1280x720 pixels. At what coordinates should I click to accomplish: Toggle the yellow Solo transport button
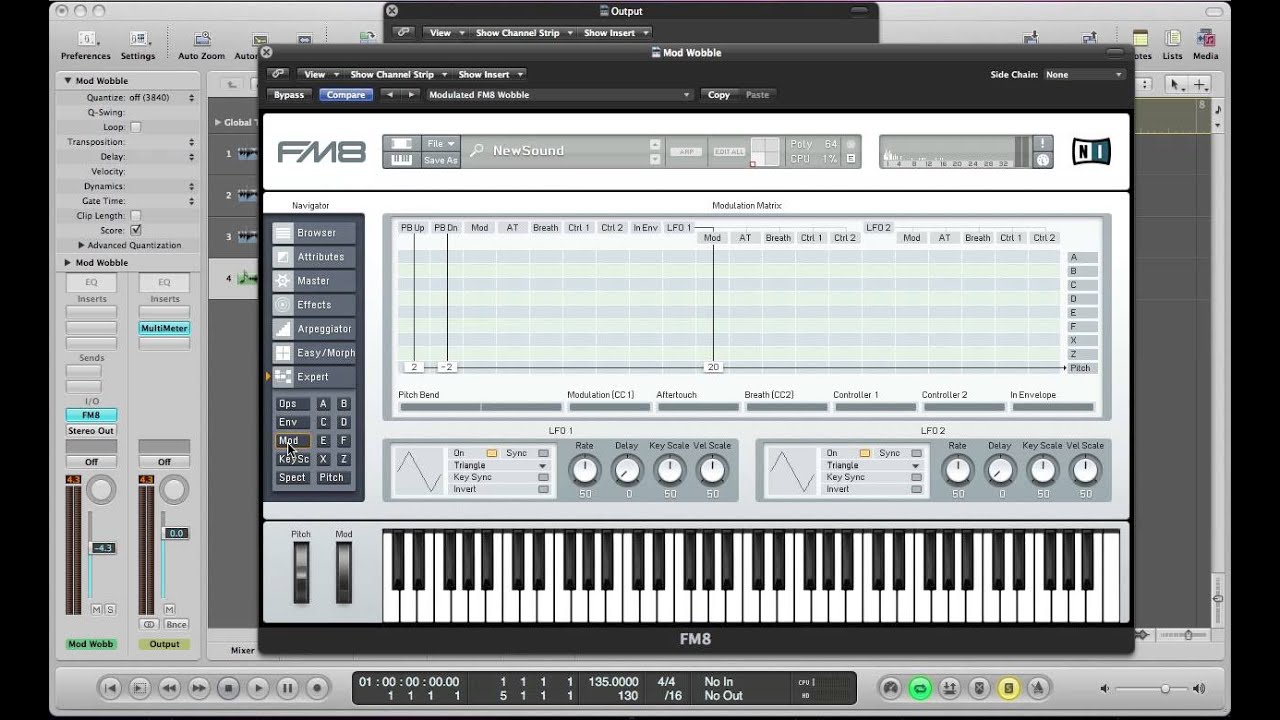pos(1009,688)
